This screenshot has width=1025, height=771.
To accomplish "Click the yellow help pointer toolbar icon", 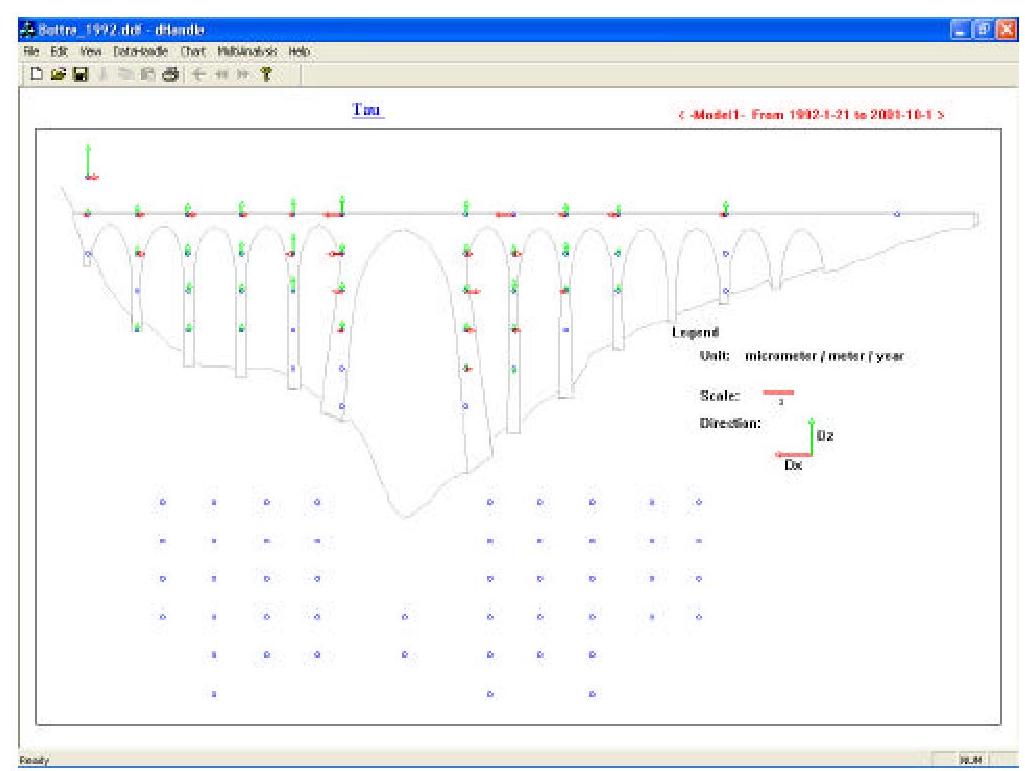I will (266, 74).
